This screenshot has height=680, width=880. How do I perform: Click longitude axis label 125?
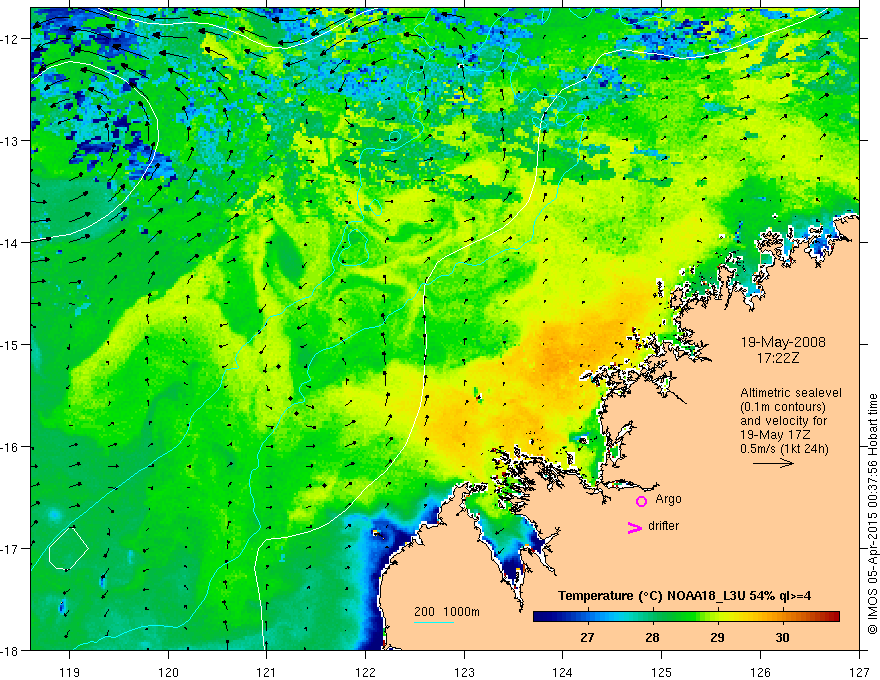(x=662, y=672)
